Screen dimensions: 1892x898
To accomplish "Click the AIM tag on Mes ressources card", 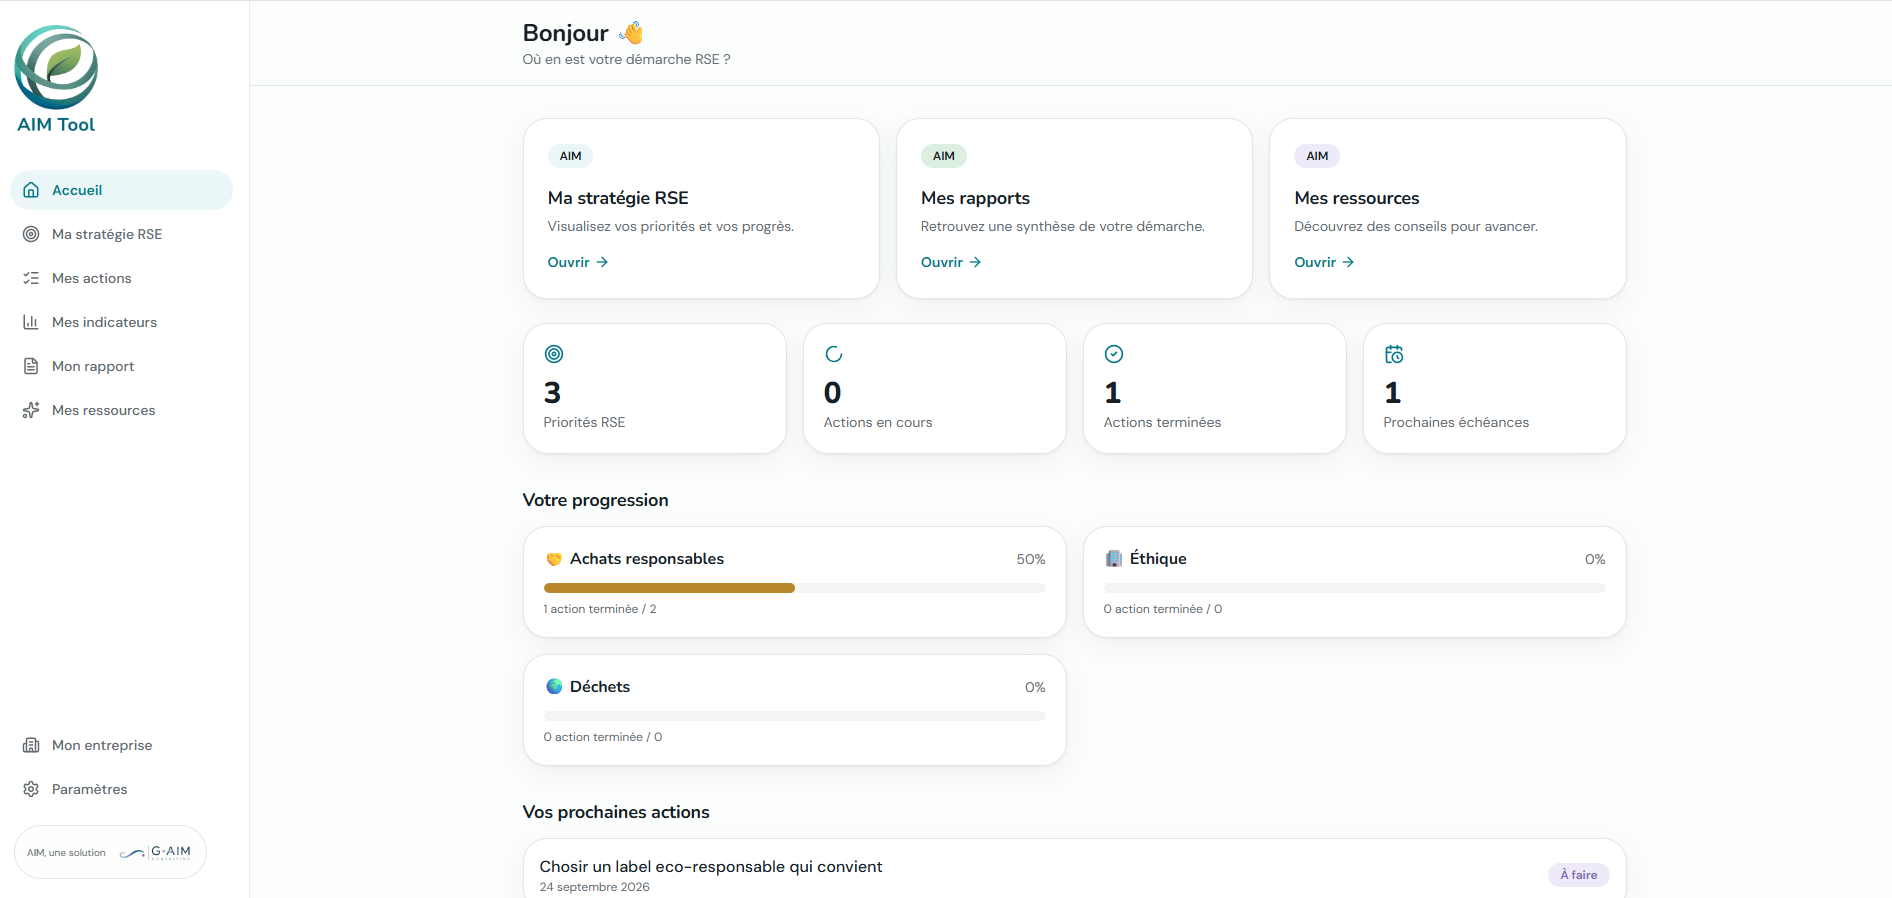I will [x=1317, y=156].
